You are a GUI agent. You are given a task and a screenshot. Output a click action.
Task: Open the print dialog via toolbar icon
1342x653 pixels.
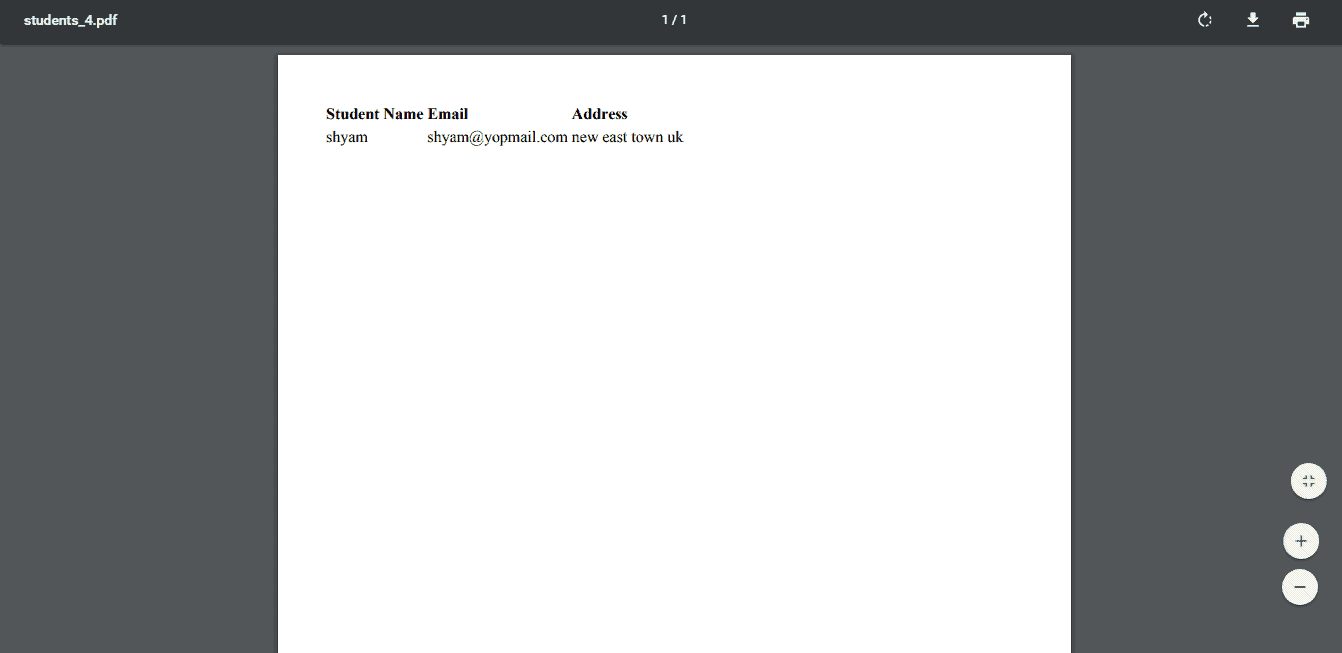(x=1300, y=19)
